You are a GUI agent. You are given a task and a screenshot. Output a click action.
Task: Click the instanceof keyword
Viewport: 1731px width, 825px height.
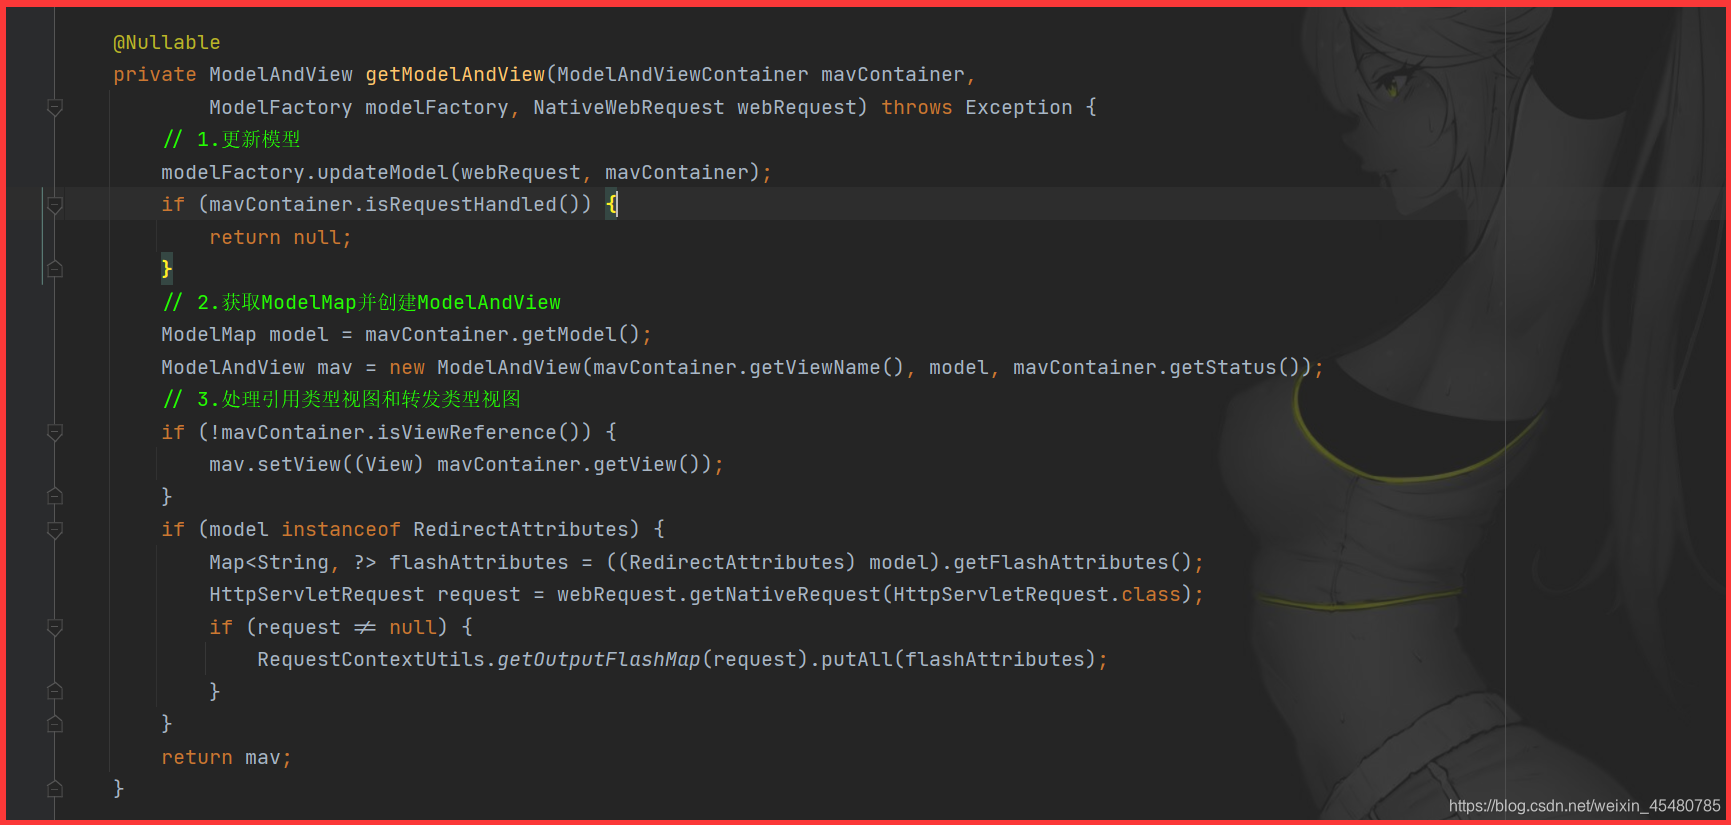[341, 529]
